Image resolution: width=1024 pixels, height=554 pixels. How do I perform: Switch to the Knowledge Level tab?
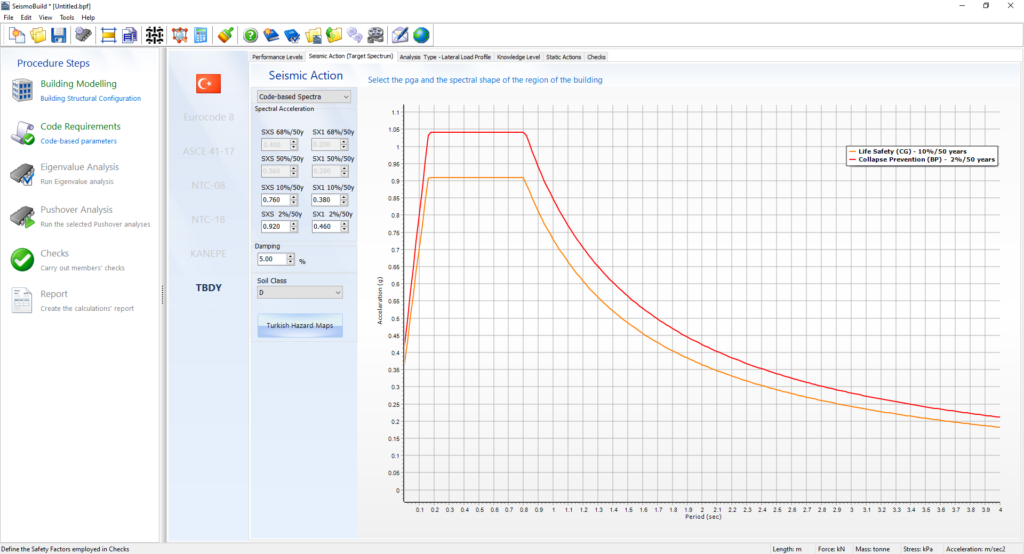point(519,57)
